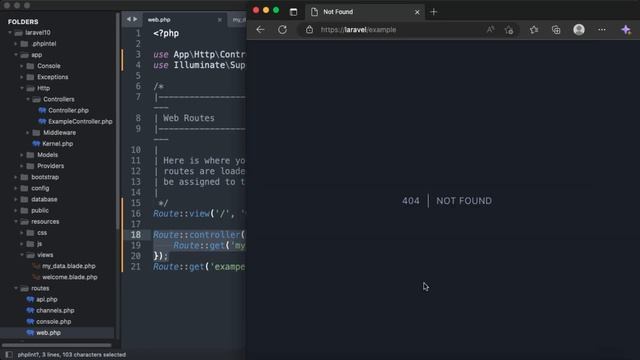Open the Favorites list icon

(534, 30)
